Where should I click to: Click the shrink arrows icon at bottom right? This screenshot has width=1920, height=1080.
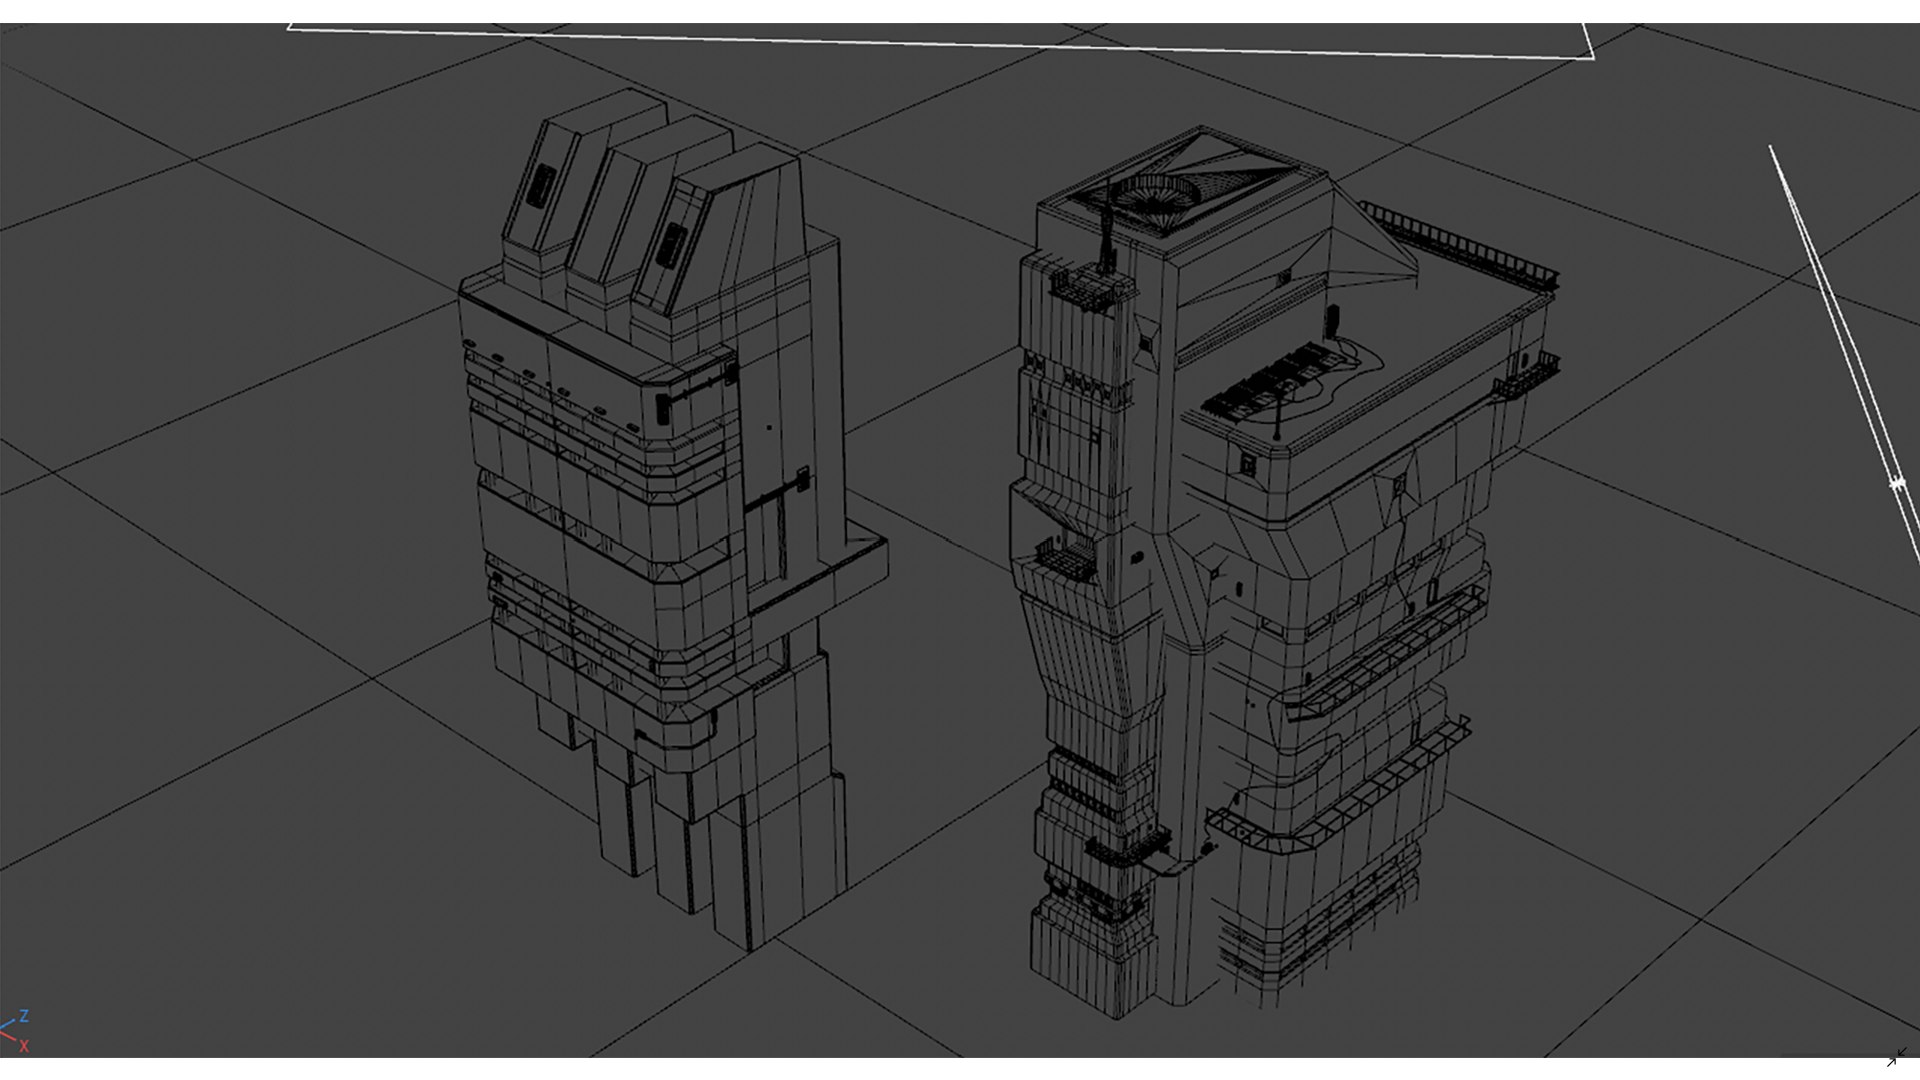pyautogui.click(x=1896, y=1058)
